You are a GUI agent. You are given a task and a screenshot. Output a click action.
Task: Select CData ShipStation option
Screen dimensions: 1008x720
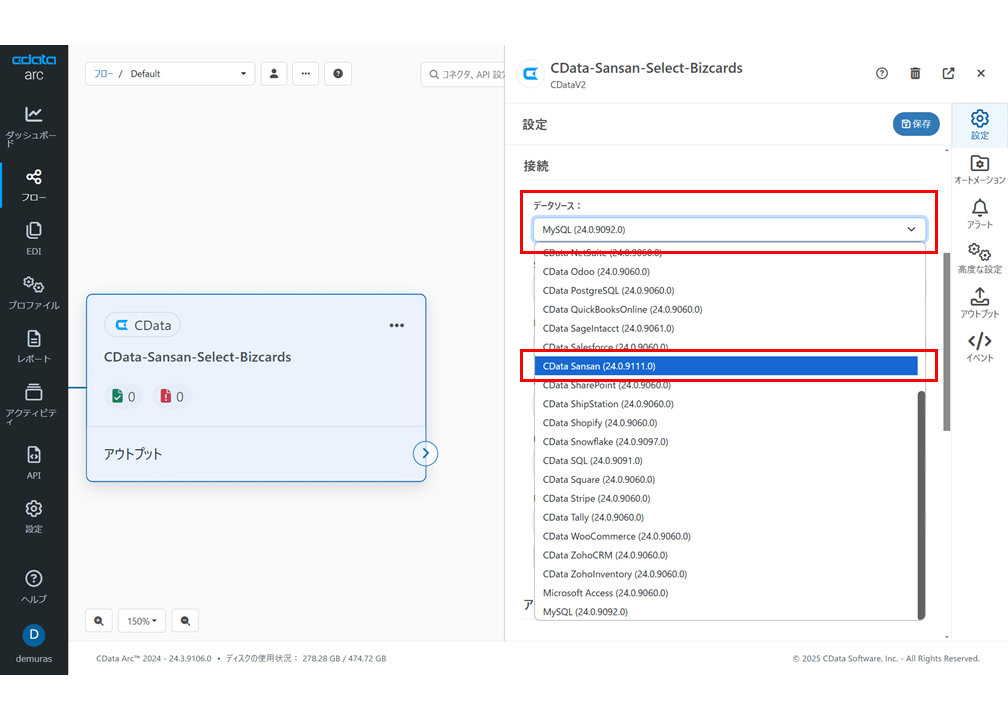point(726,404)
